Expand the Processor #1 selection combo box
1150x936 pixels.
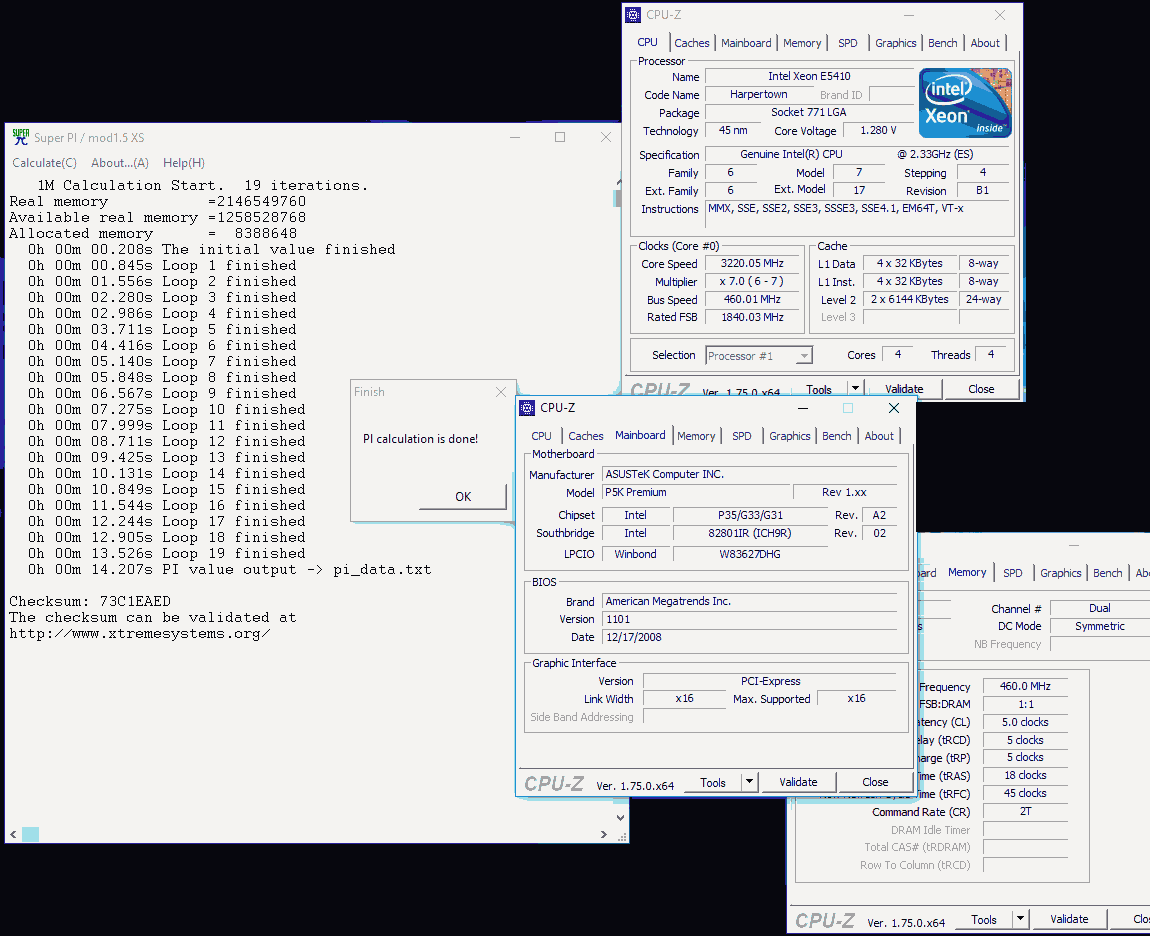pos(759,356)
